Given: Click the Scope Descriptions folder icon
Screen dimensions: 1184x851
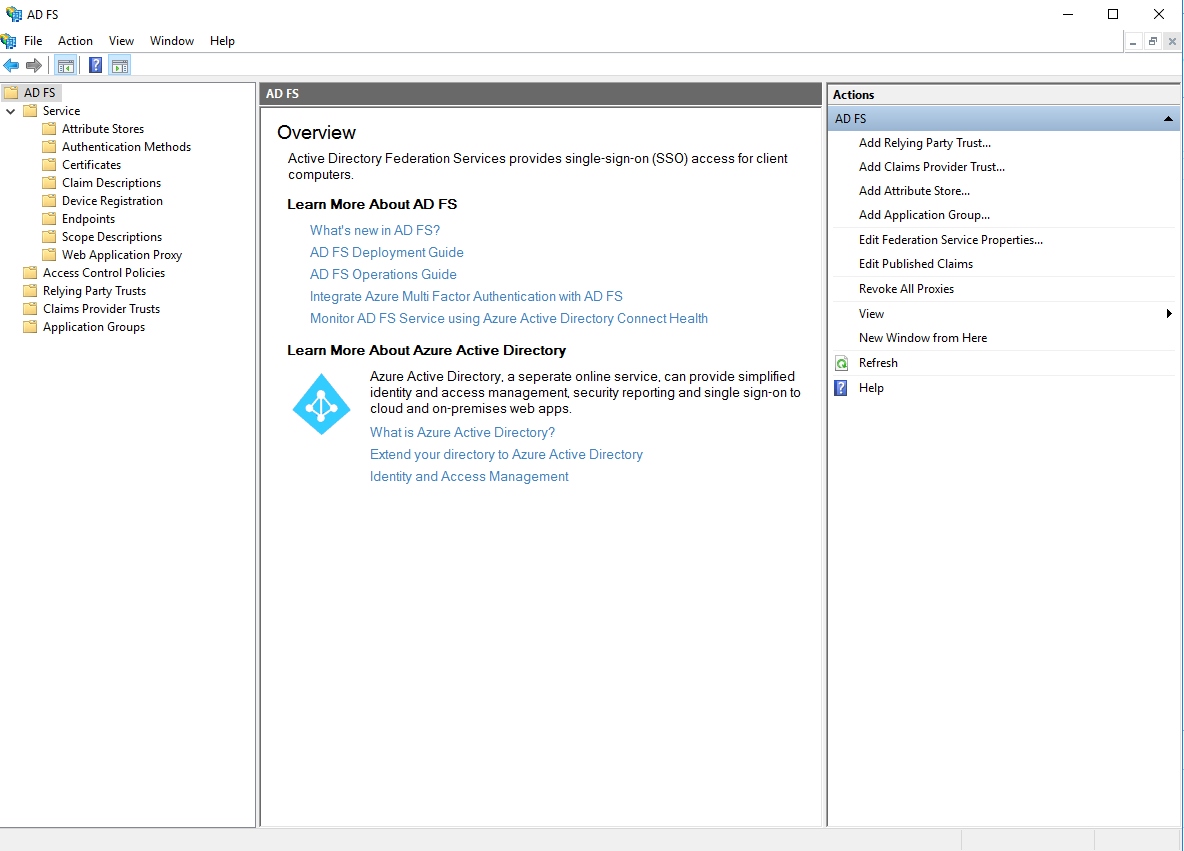Looking at the screenshot, I should click(x=49, y=237).
